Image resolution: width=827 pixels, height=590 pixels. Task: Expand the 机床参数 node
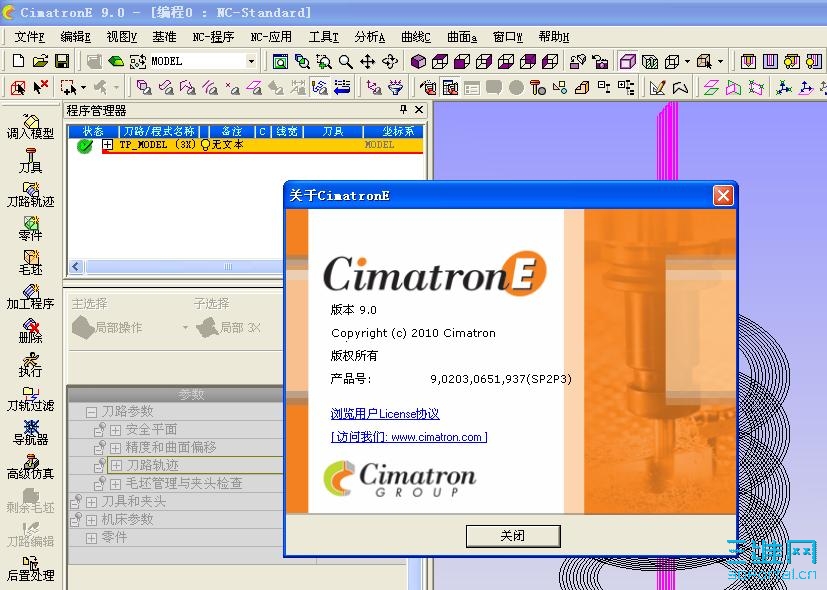pos(91,519)
